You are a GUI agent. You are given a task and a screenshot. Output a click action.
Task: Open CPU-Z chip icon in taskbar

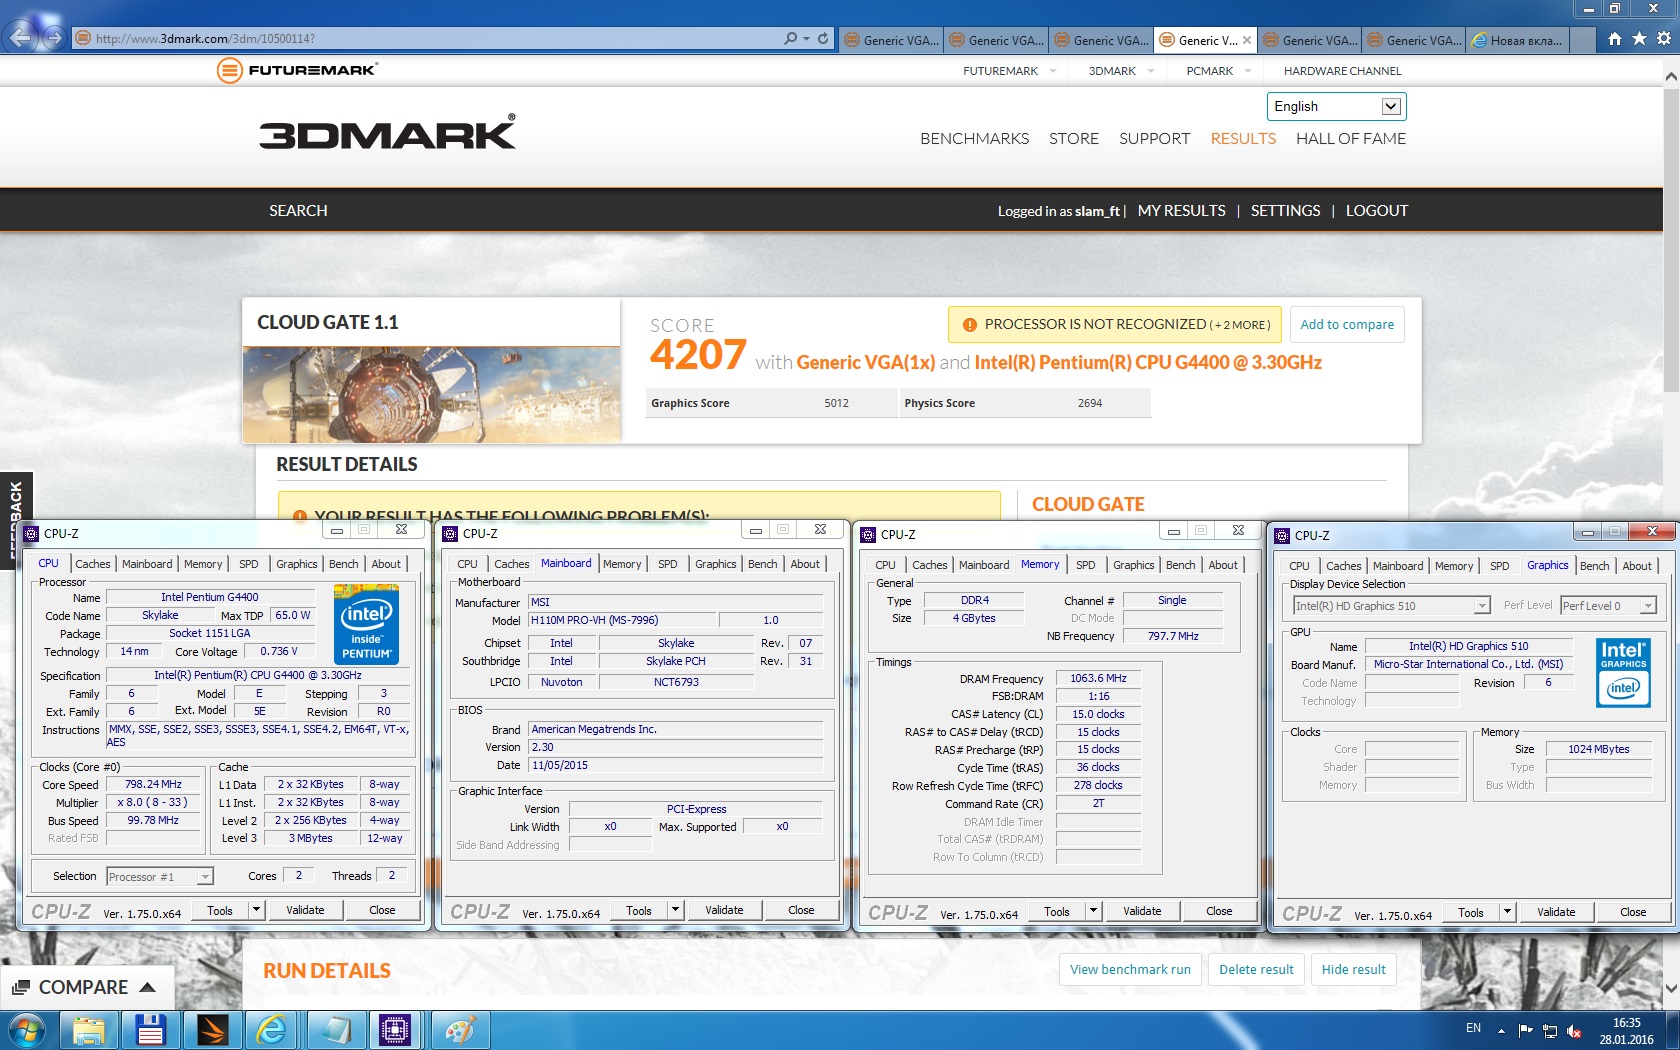pyautogui.click(x=395, y=1030)
